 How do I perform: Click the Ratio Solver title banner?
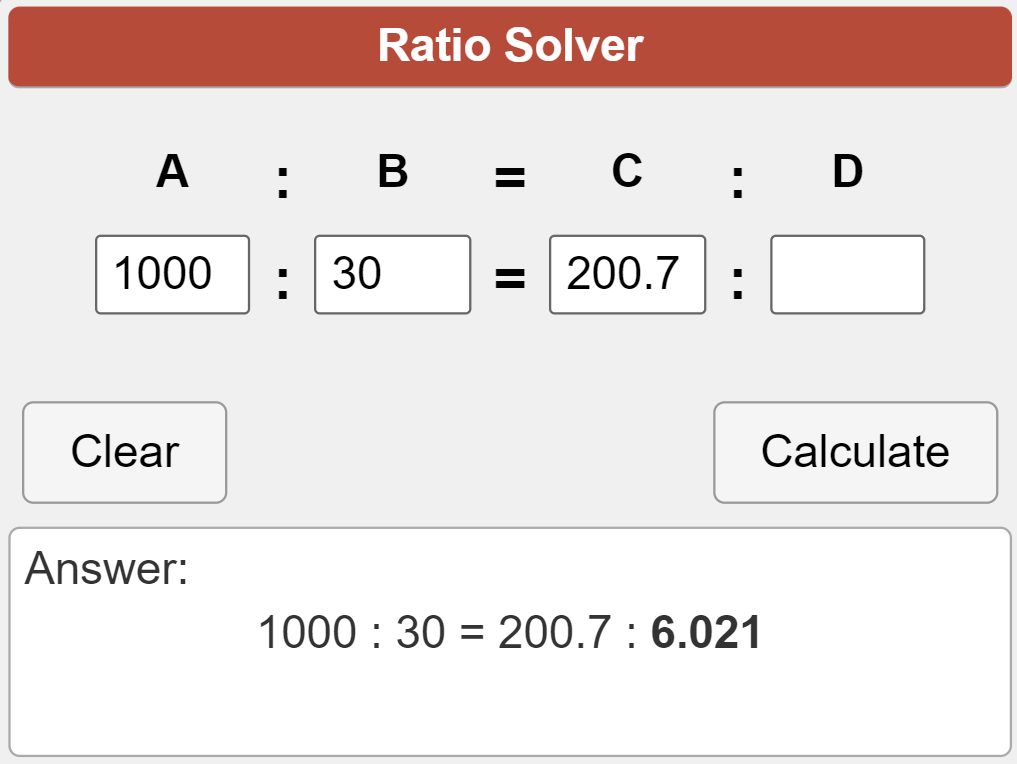[510, 46]
